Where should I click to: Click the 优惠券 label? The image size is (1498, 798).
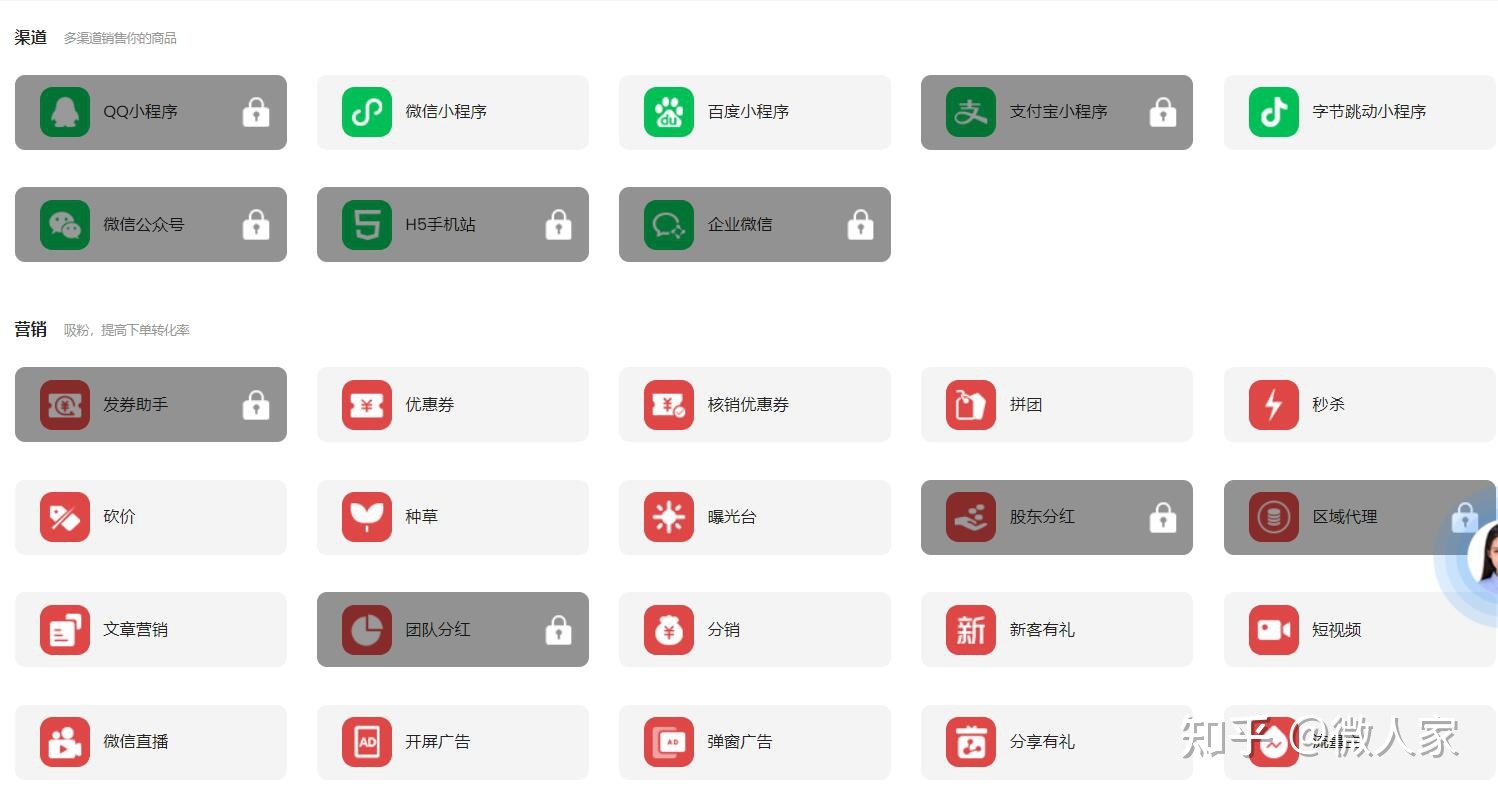pyautogui.click(x=430, y=405)
